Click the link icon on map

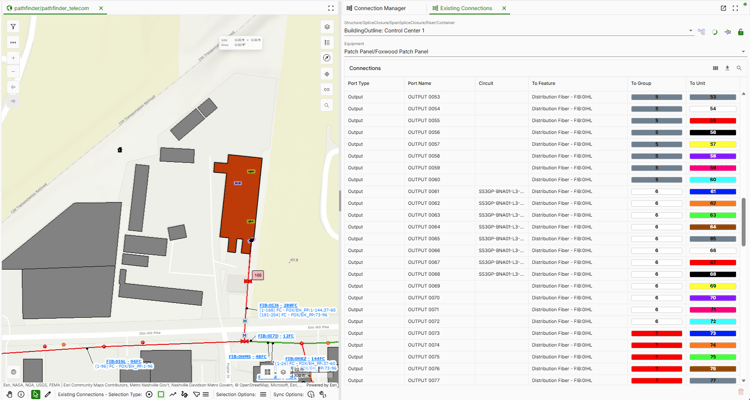coord(327,89)
